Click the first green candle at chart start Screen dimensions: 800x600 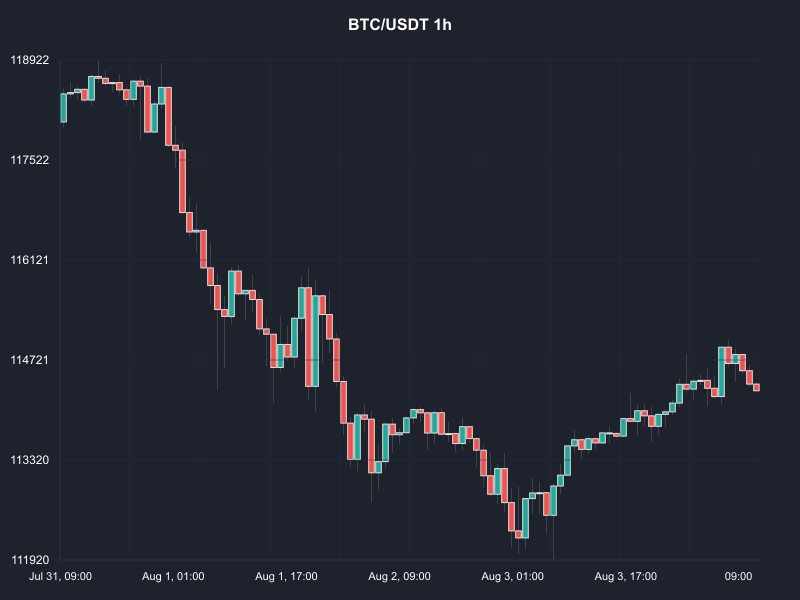(x=64, y=108)
